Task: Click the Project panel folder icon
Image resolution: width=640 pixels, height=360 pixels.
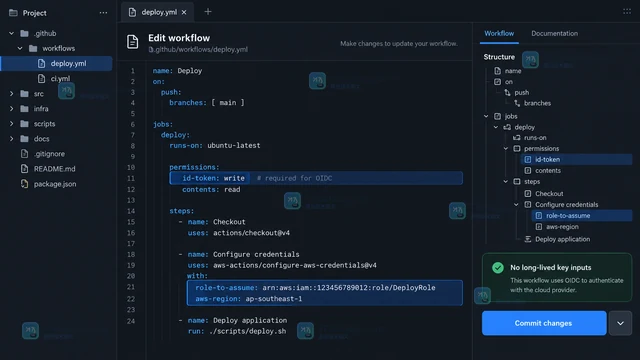Action: [x=13, y=13]
